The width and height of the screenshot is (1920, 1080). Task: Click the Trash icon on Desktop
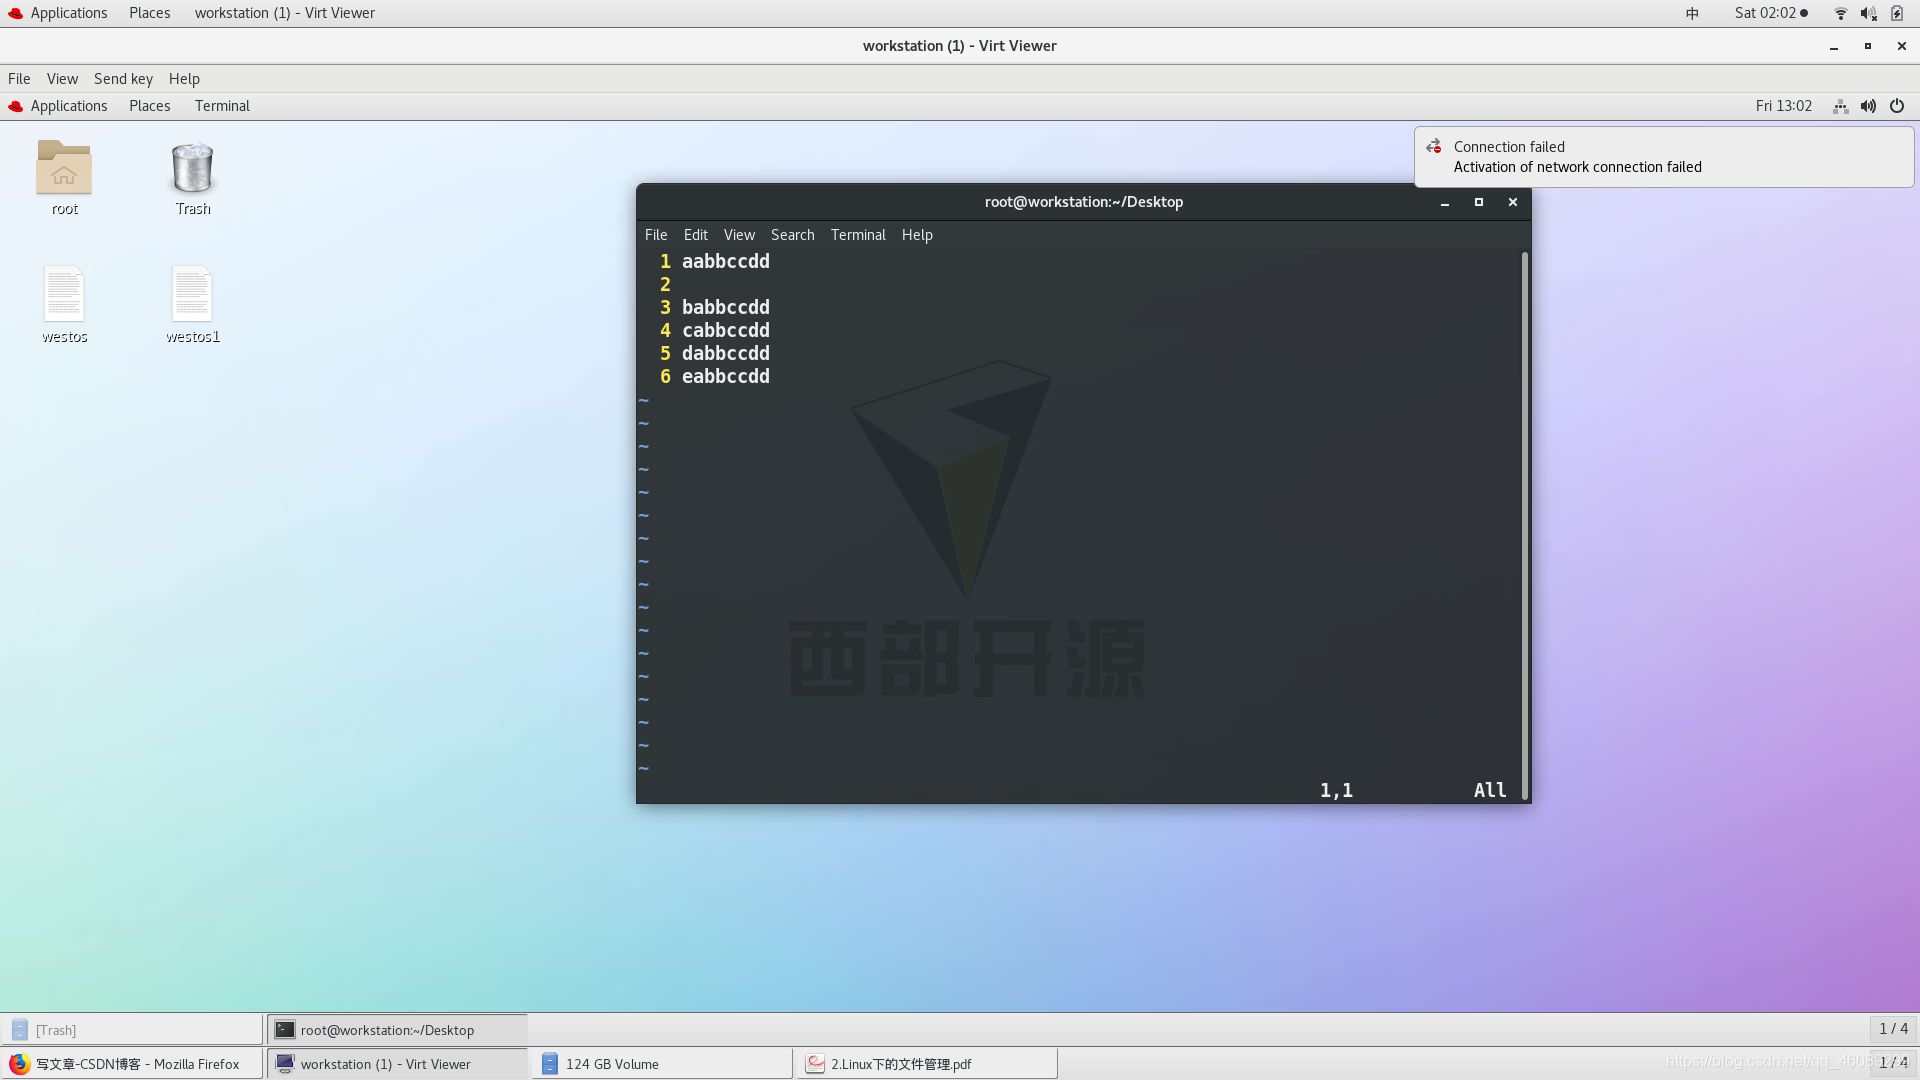tap(193, 169)
